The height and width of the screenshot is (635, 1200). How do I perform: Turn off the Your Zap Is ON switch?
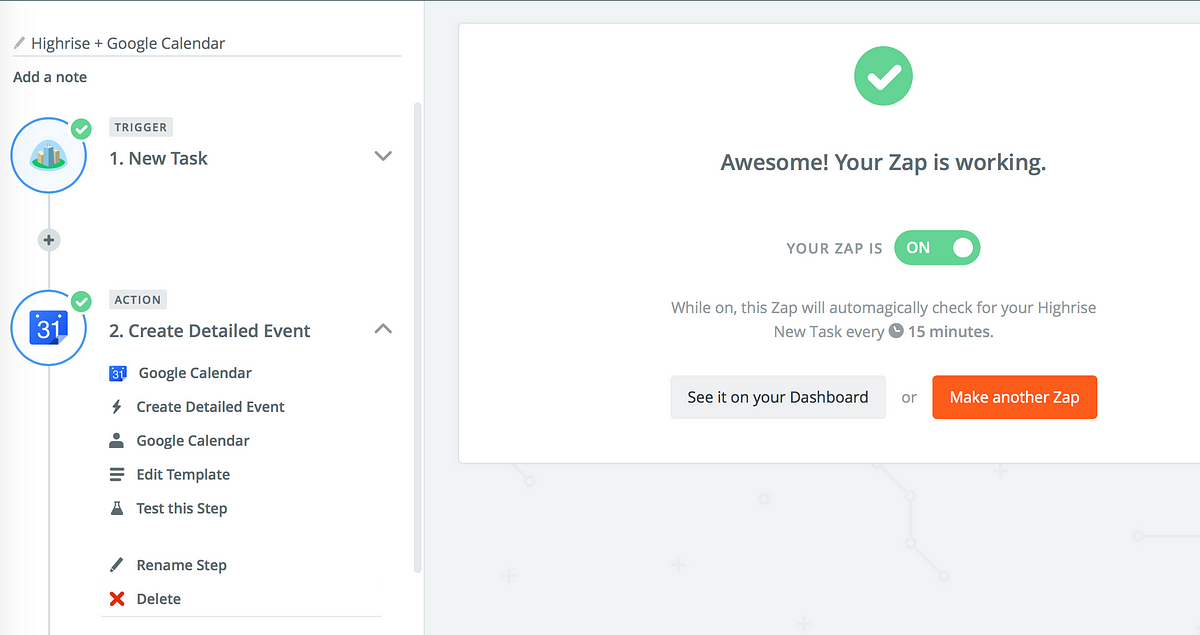click(x=936, y=248)
